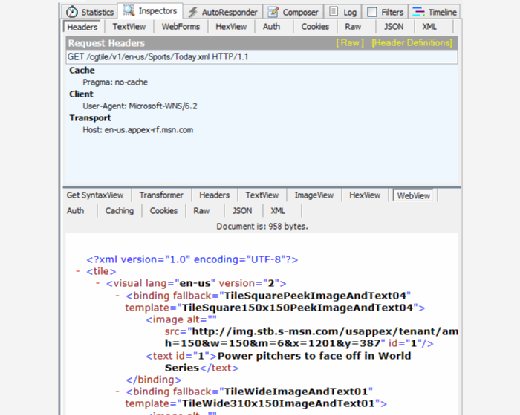Select the request Cookies tab
The width and height of the screenshot is (520, 415).
point(315,27)
